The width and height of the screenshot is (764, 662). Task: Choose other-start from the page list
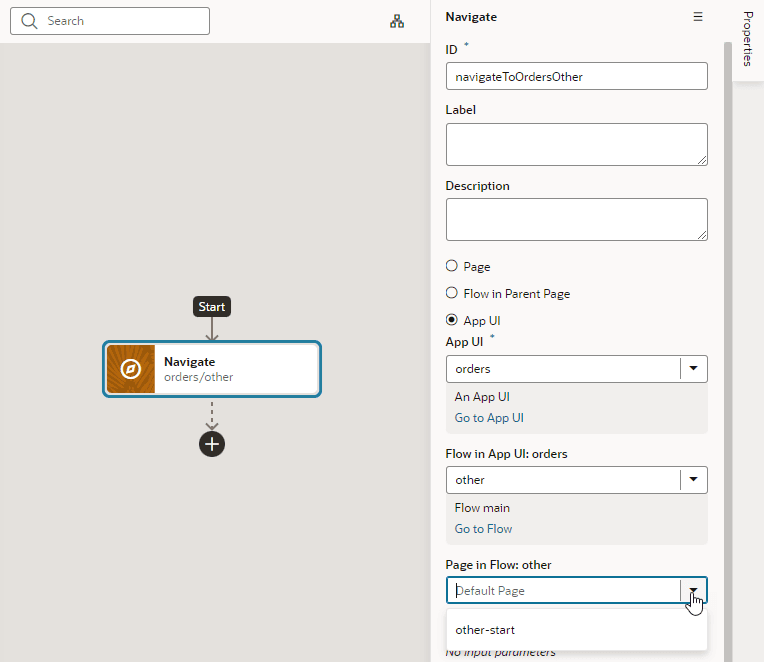[576, 630]
